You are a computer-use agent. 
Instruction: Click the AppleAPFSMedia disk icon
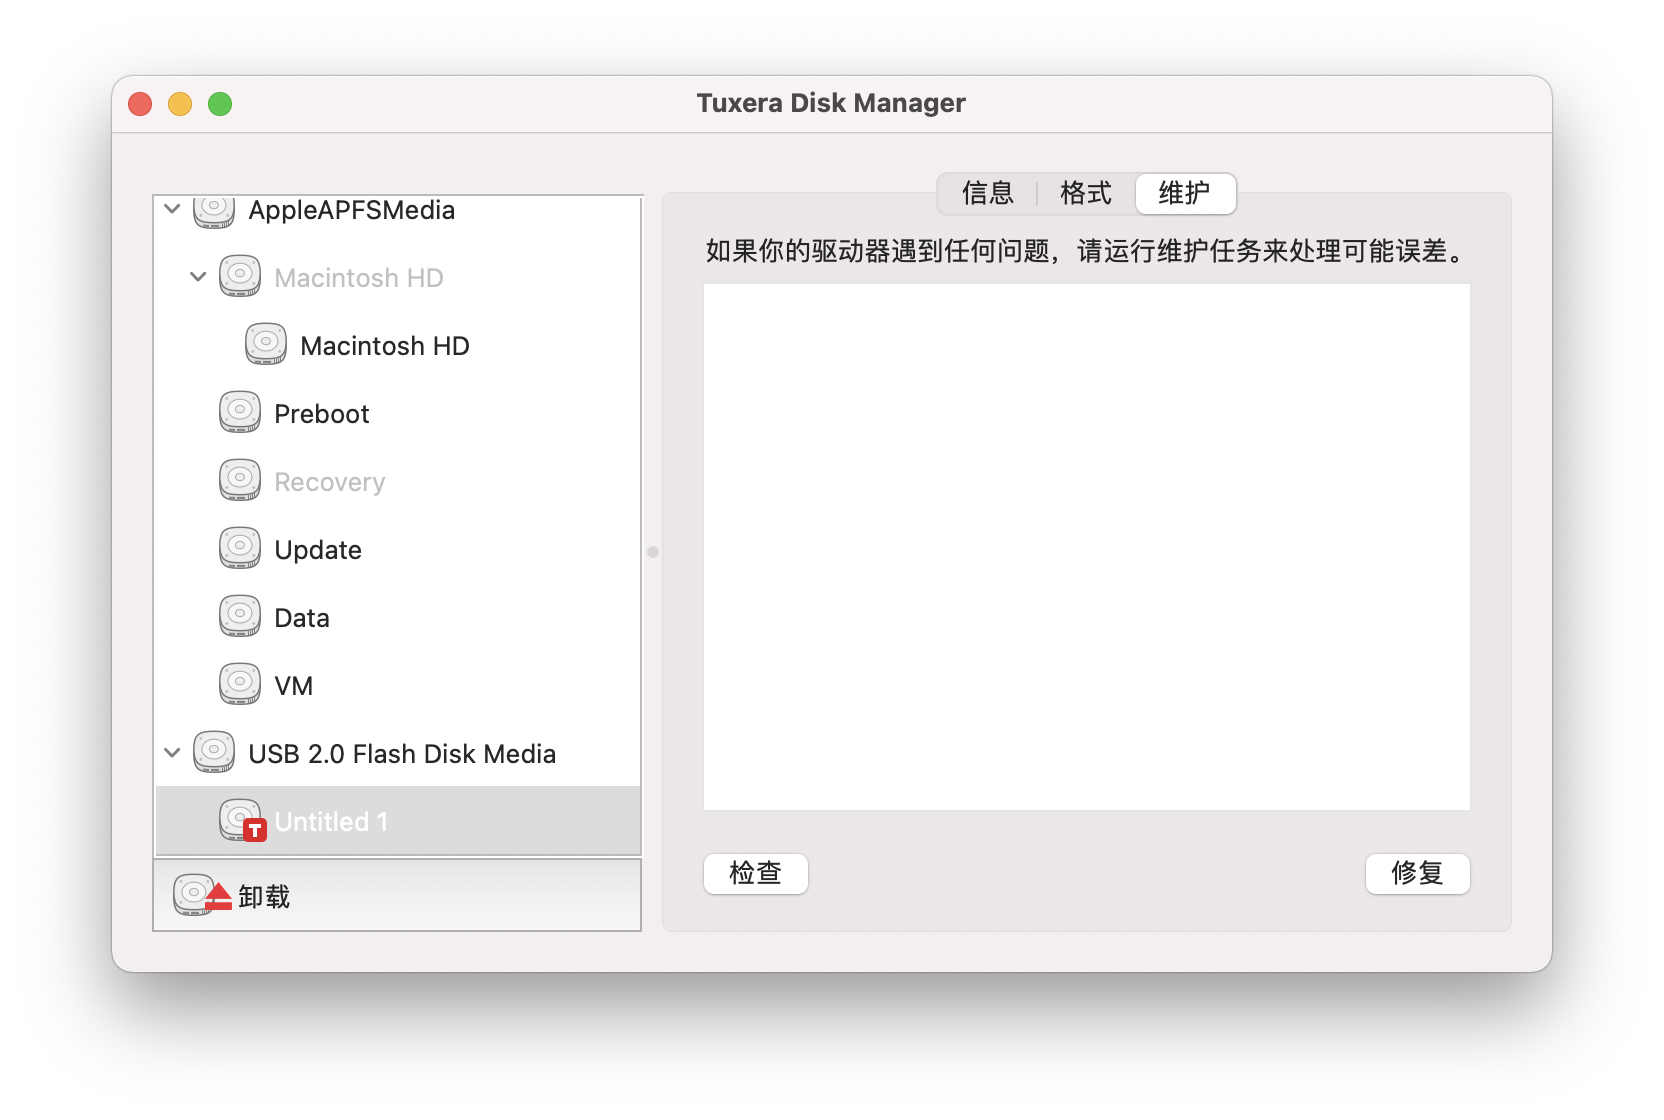pyautogui.click(x=214, y=211)
